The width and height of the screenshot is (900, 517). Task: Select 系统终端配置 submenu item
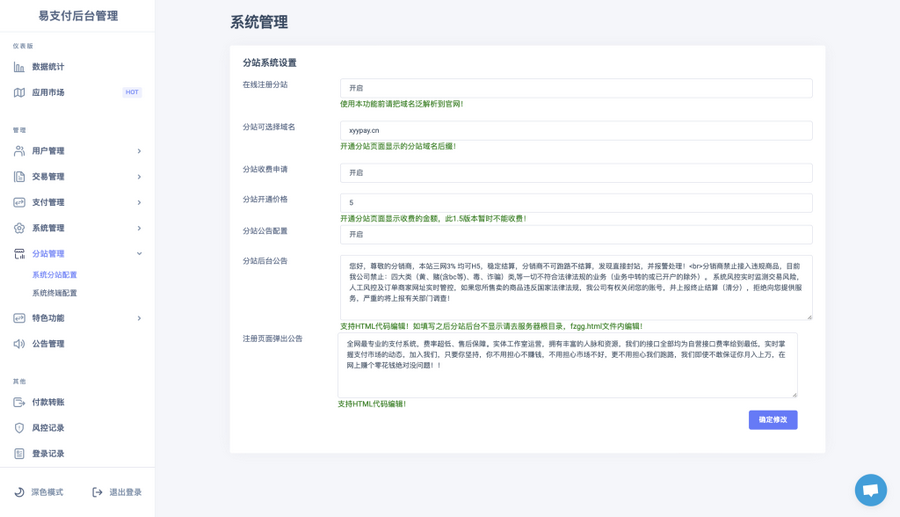click(54, 293)
